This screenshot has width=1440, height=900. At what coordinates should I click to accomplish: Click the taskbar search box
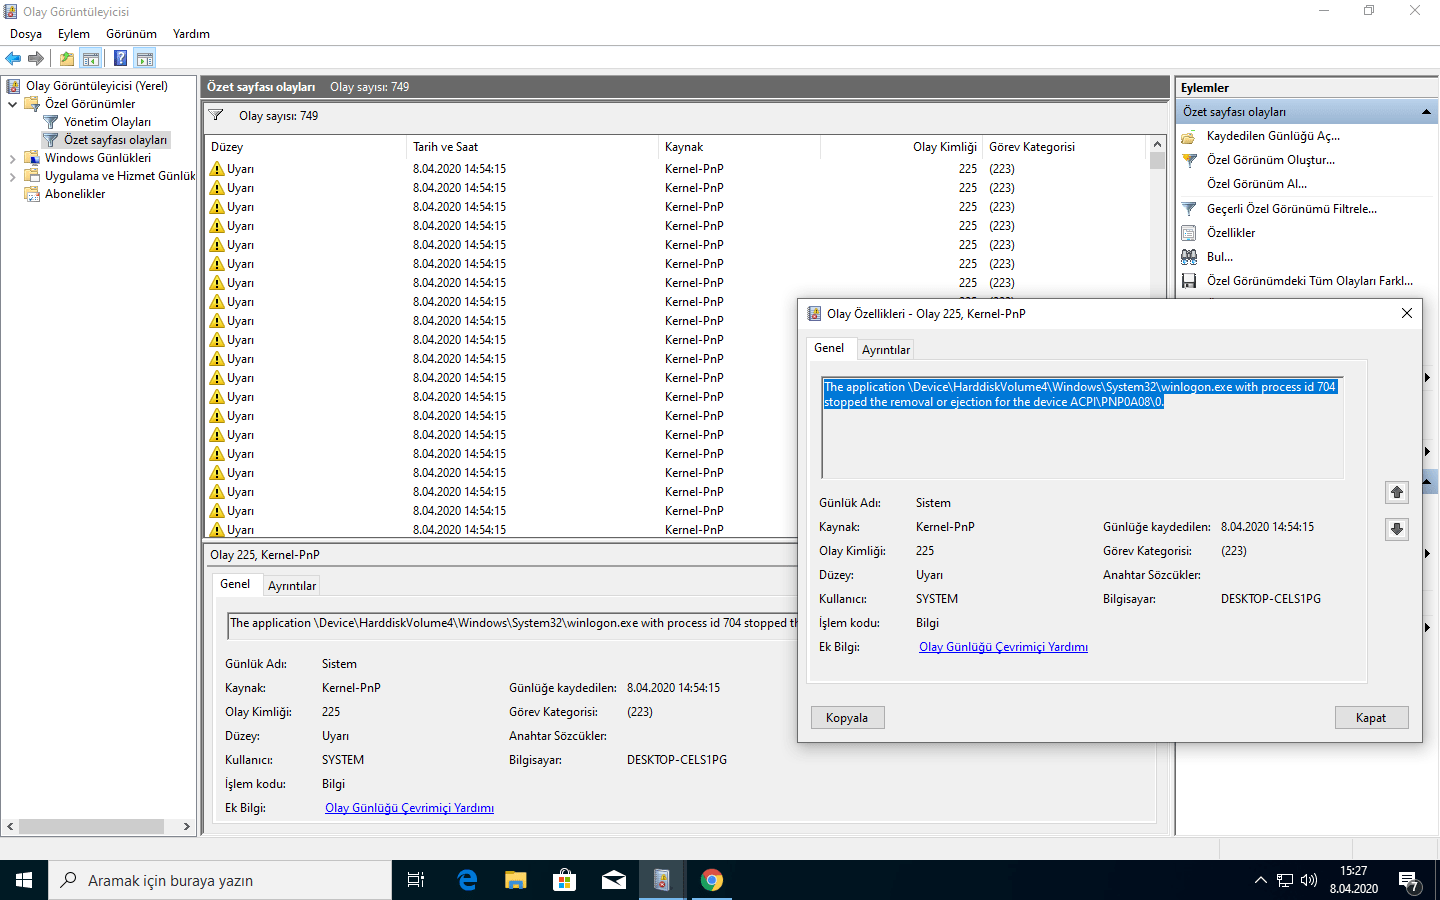coord(220,880)
